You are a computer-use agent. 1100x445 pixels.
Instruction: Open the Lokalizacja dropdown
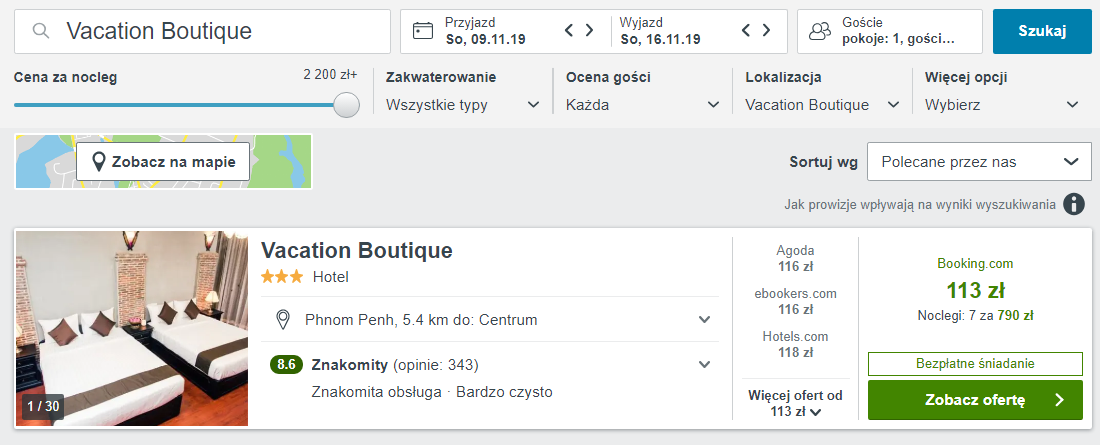pyautogui.click(x=823, y=105)
